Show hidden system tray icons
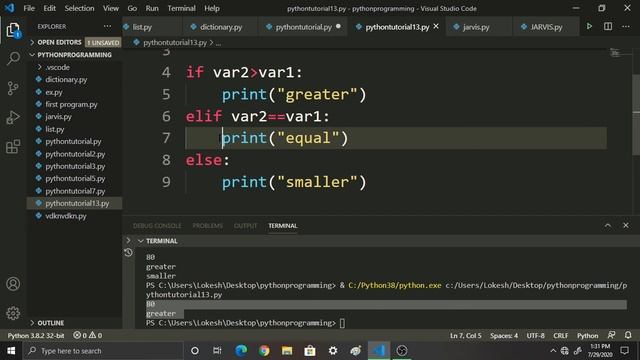 (553, 351)
